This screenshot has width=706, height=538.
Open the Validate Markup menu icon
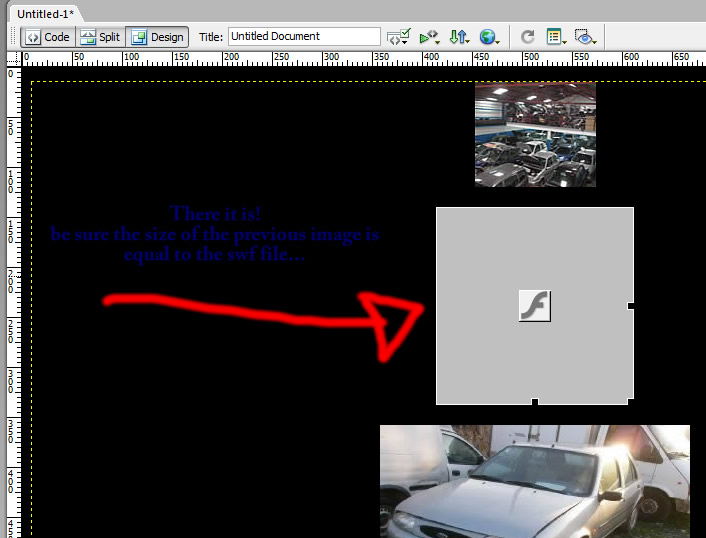point(399,37)
